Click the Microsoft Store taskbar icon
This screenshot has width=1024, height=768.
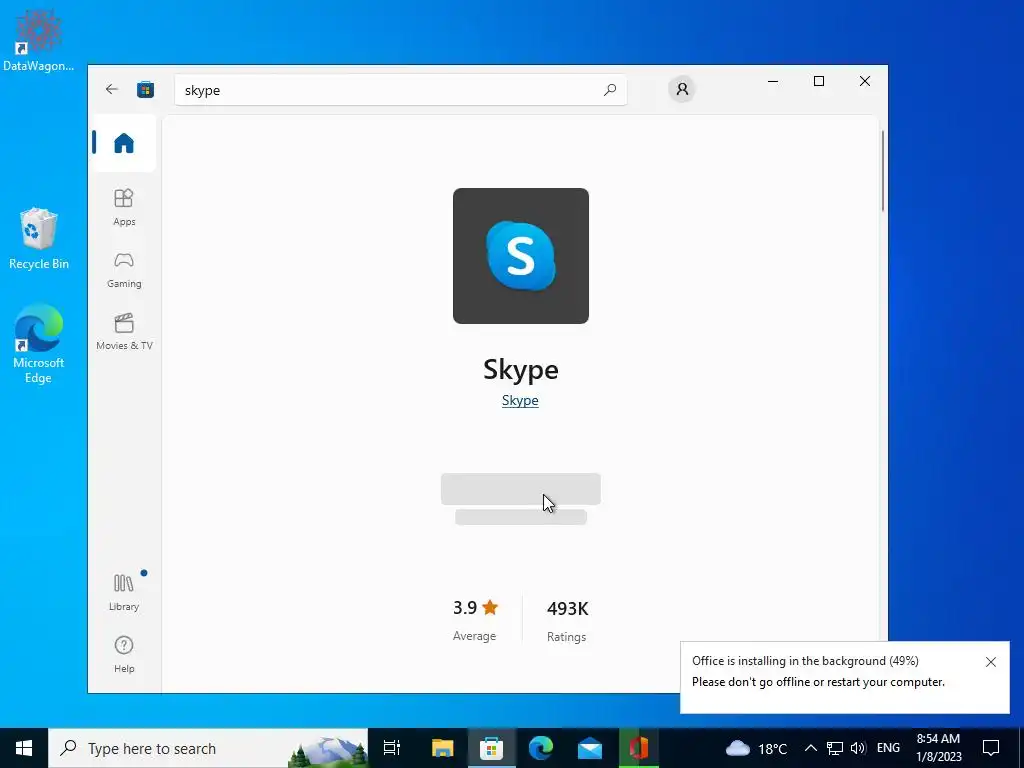[491, 748]
